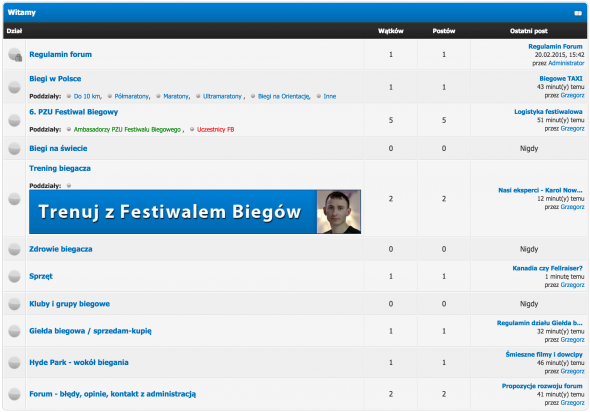
Task: Click the small bullet icon before Maratony subforum
Action: 158,96
